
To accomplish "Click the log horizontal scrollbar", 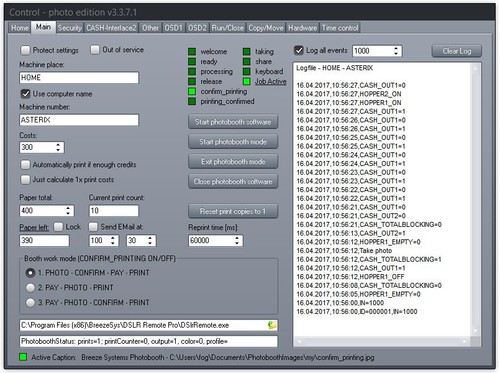I will (382, 341).
